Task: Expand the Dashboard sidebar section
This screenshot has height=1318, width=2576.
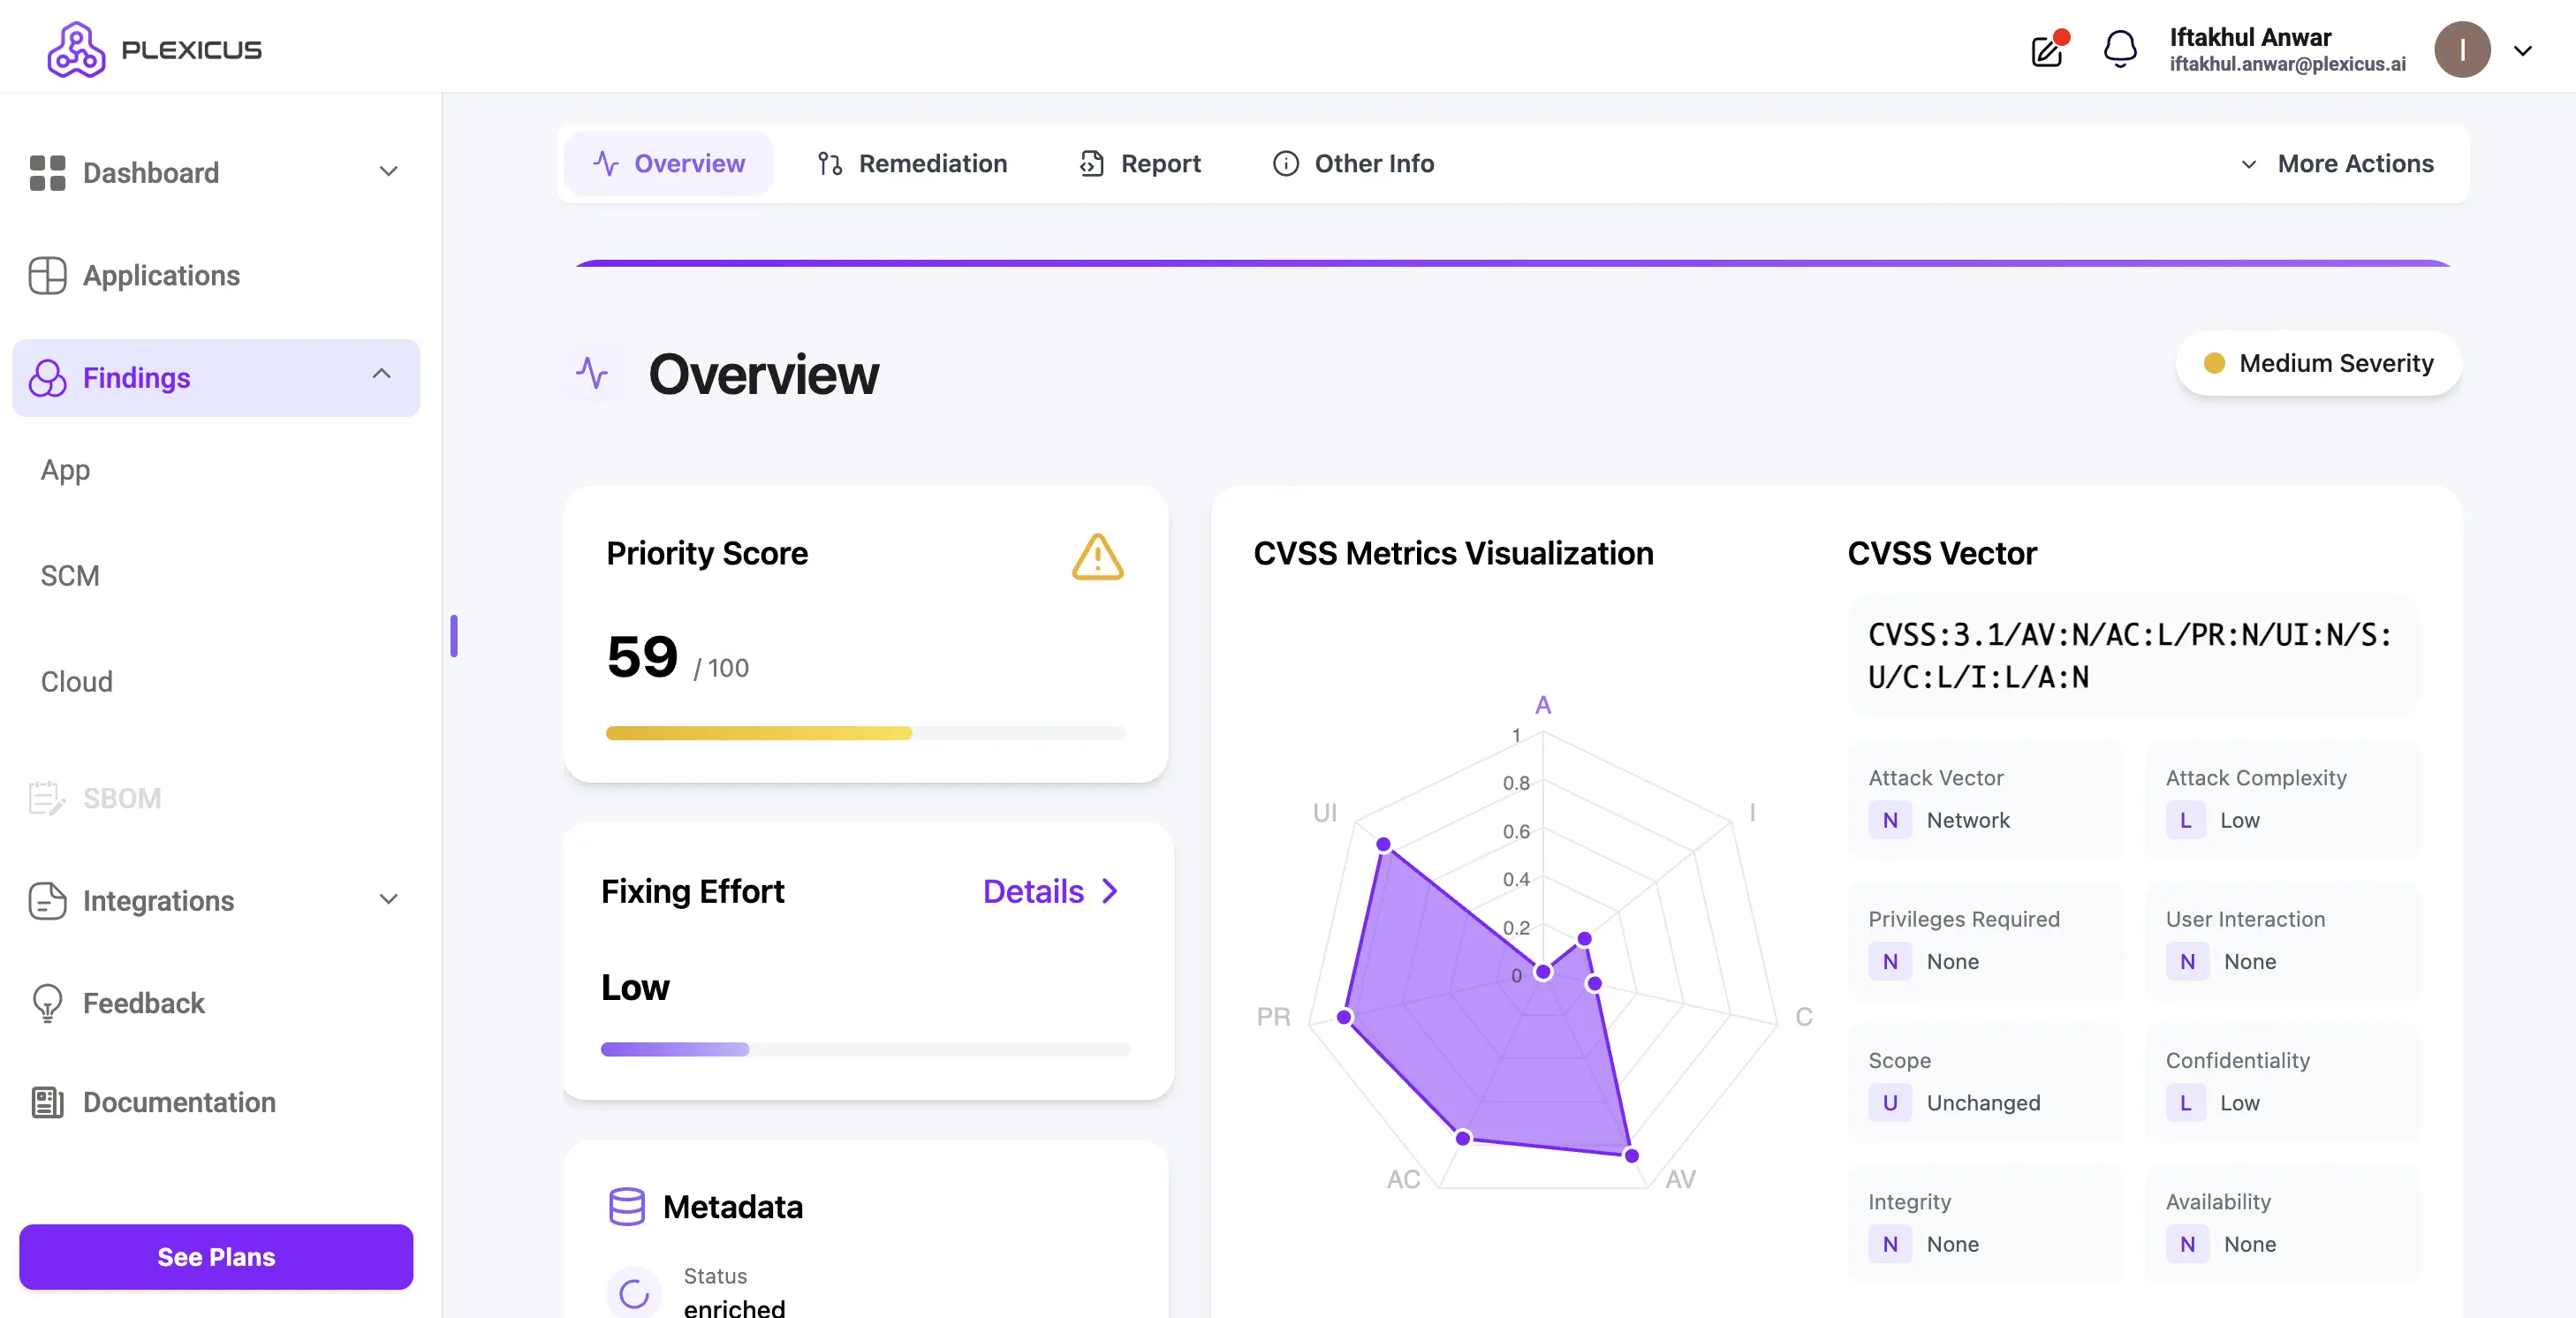Action: pyautogui.click(x=388, y=172)
